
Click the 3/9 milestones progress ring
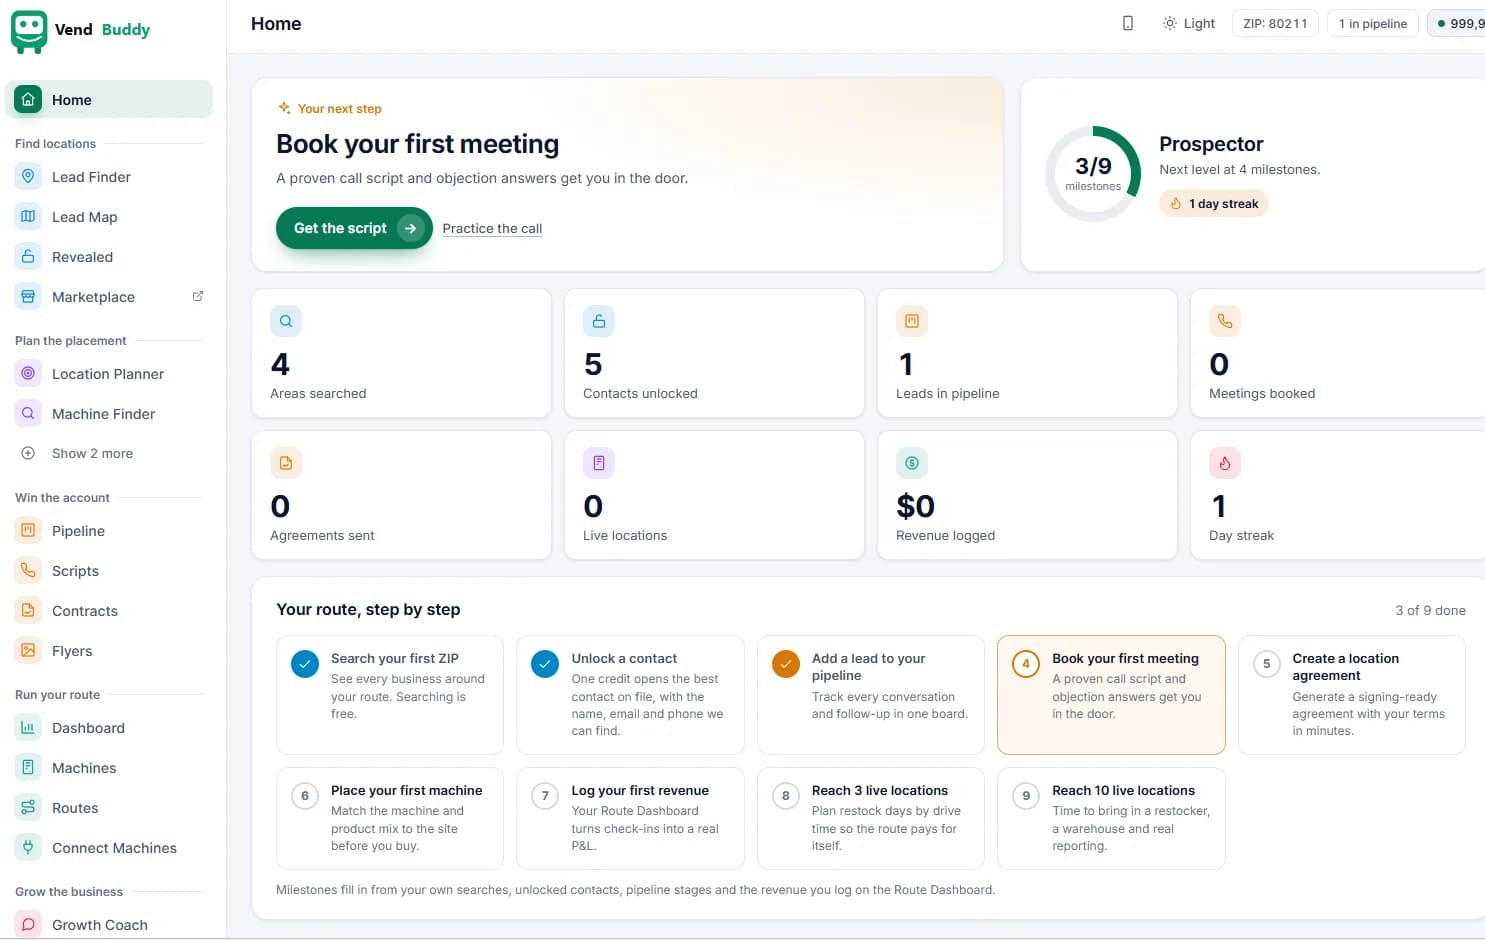tap(1093, 174)
